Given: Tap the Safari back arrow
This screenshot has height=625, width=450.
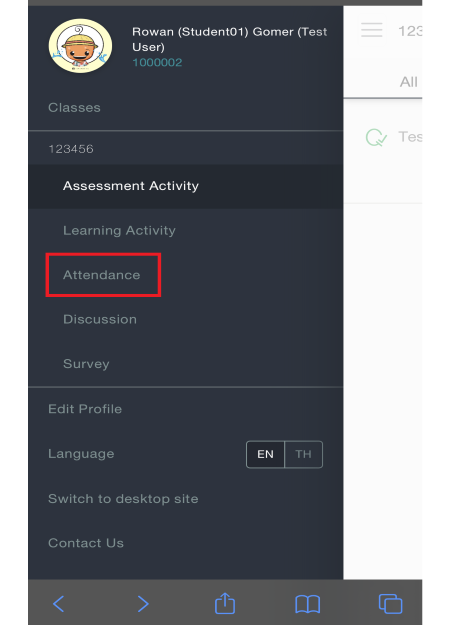Looking at the screenshot, I should pyautogui.click(x=59, y=603).
